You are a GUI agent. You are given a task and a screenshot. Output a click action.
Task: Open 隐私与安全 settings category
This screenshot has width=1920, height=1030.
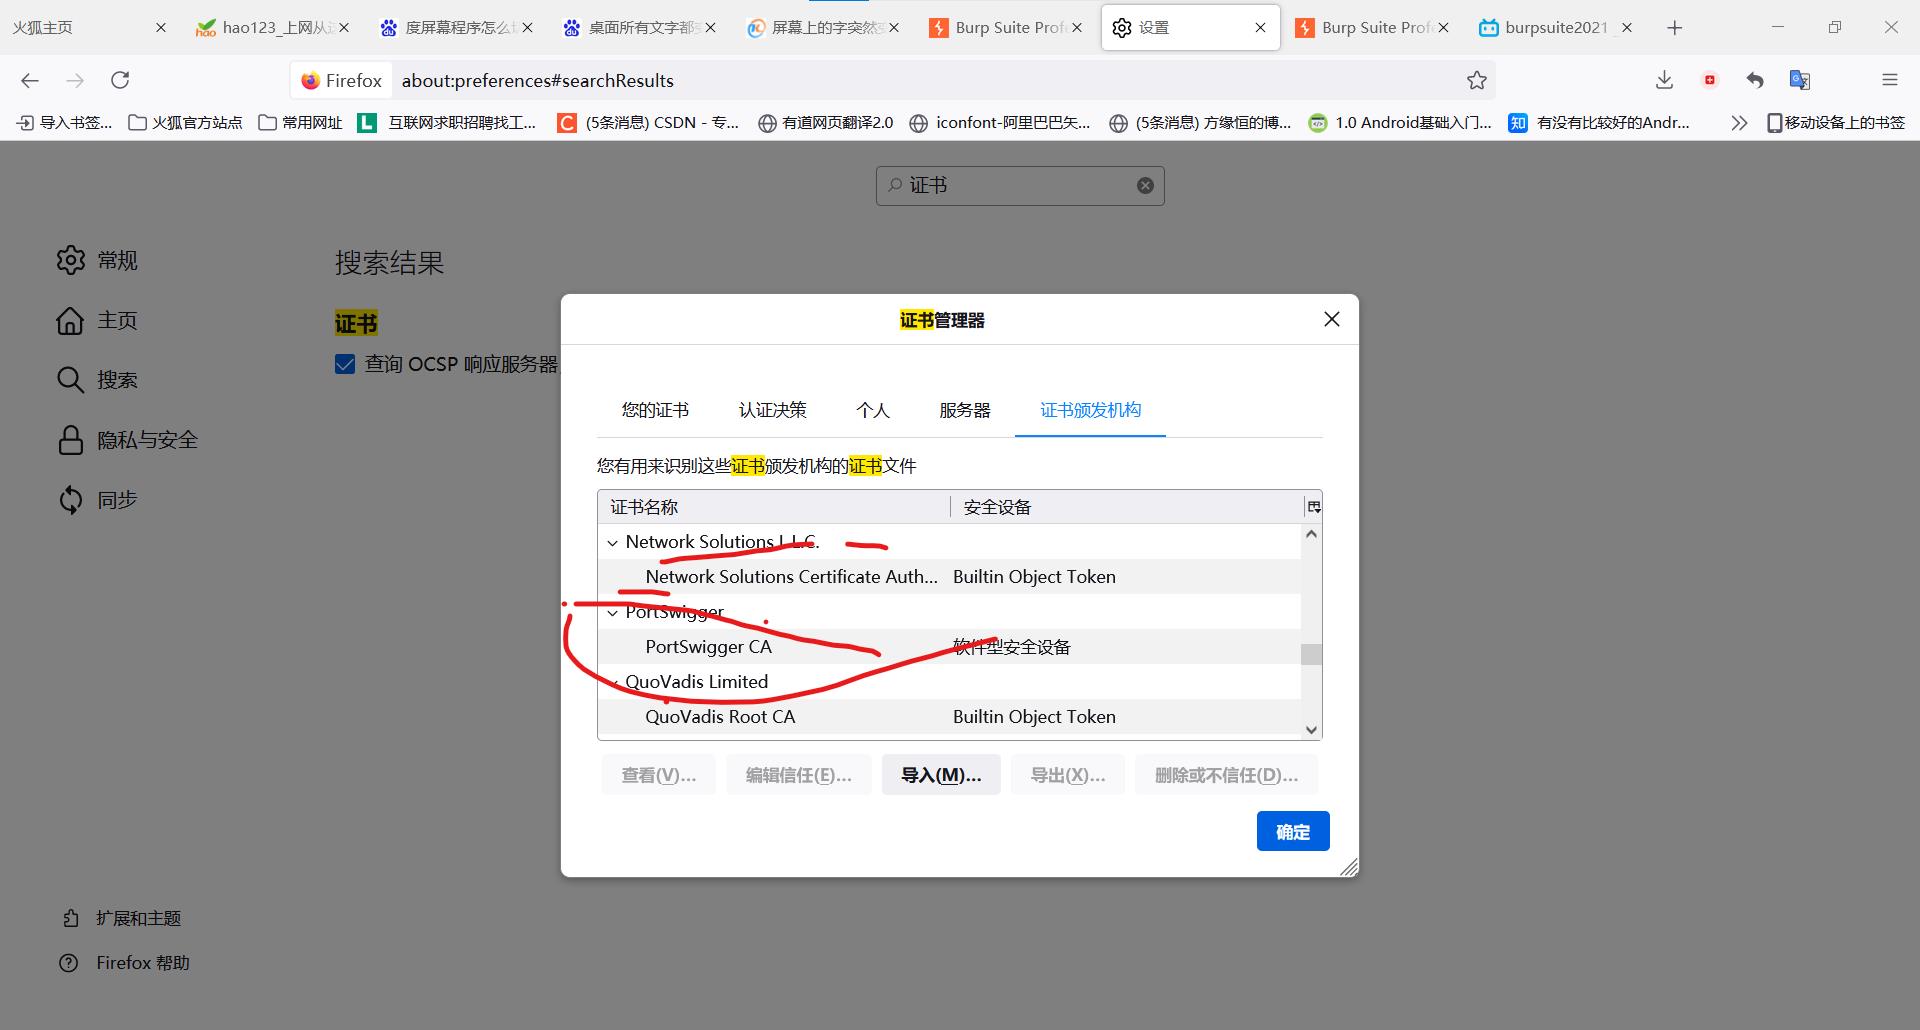[127, 440]
